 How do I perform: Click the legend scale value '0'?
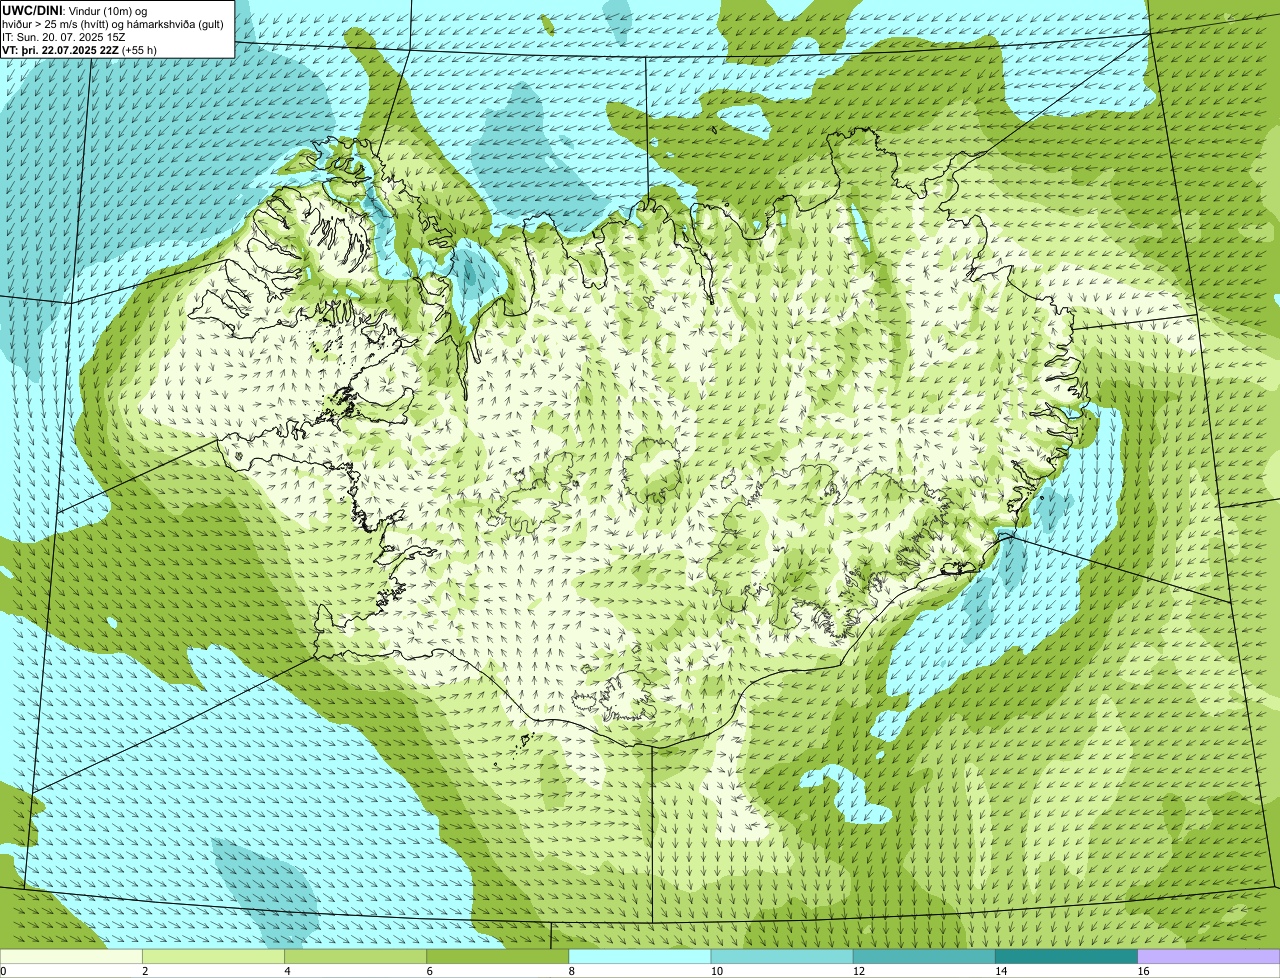(x=4, y=971)
